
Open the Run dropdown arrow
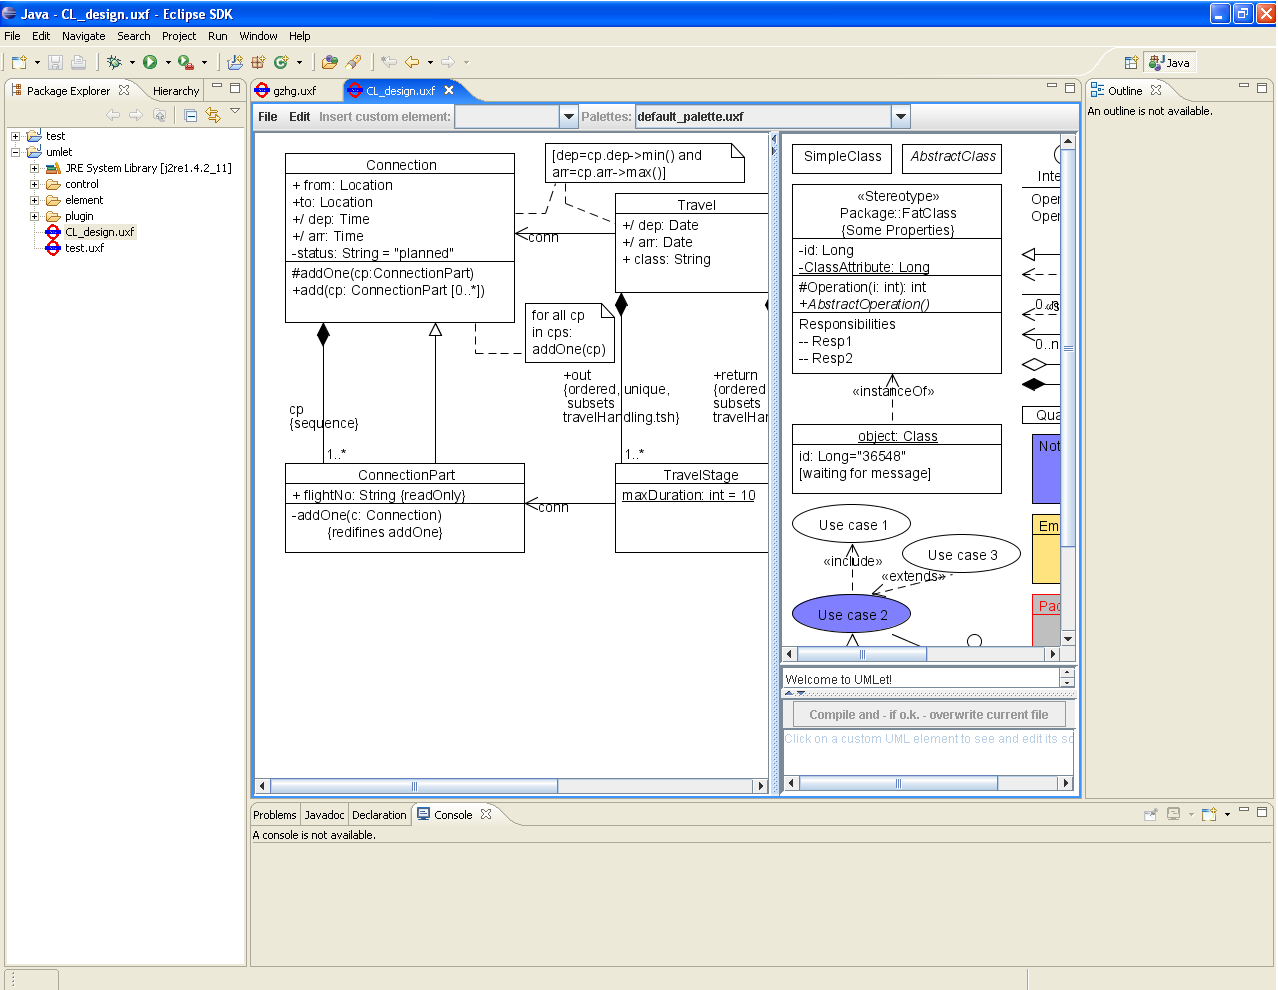[168, 62]
